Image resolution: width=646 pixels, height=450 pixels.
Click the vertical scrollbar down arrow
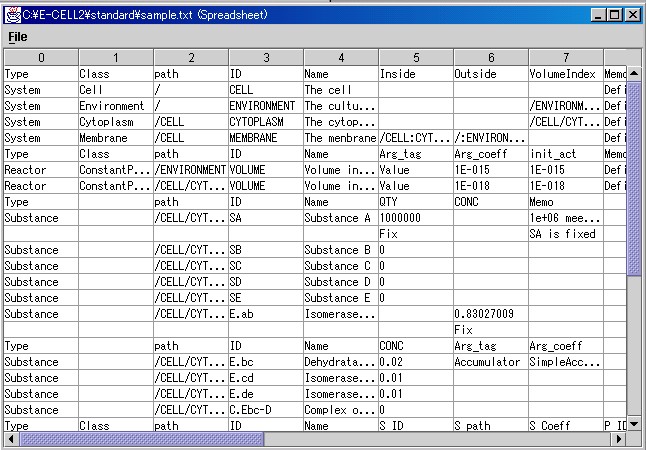pyautogui.click(x=634, y=424)
